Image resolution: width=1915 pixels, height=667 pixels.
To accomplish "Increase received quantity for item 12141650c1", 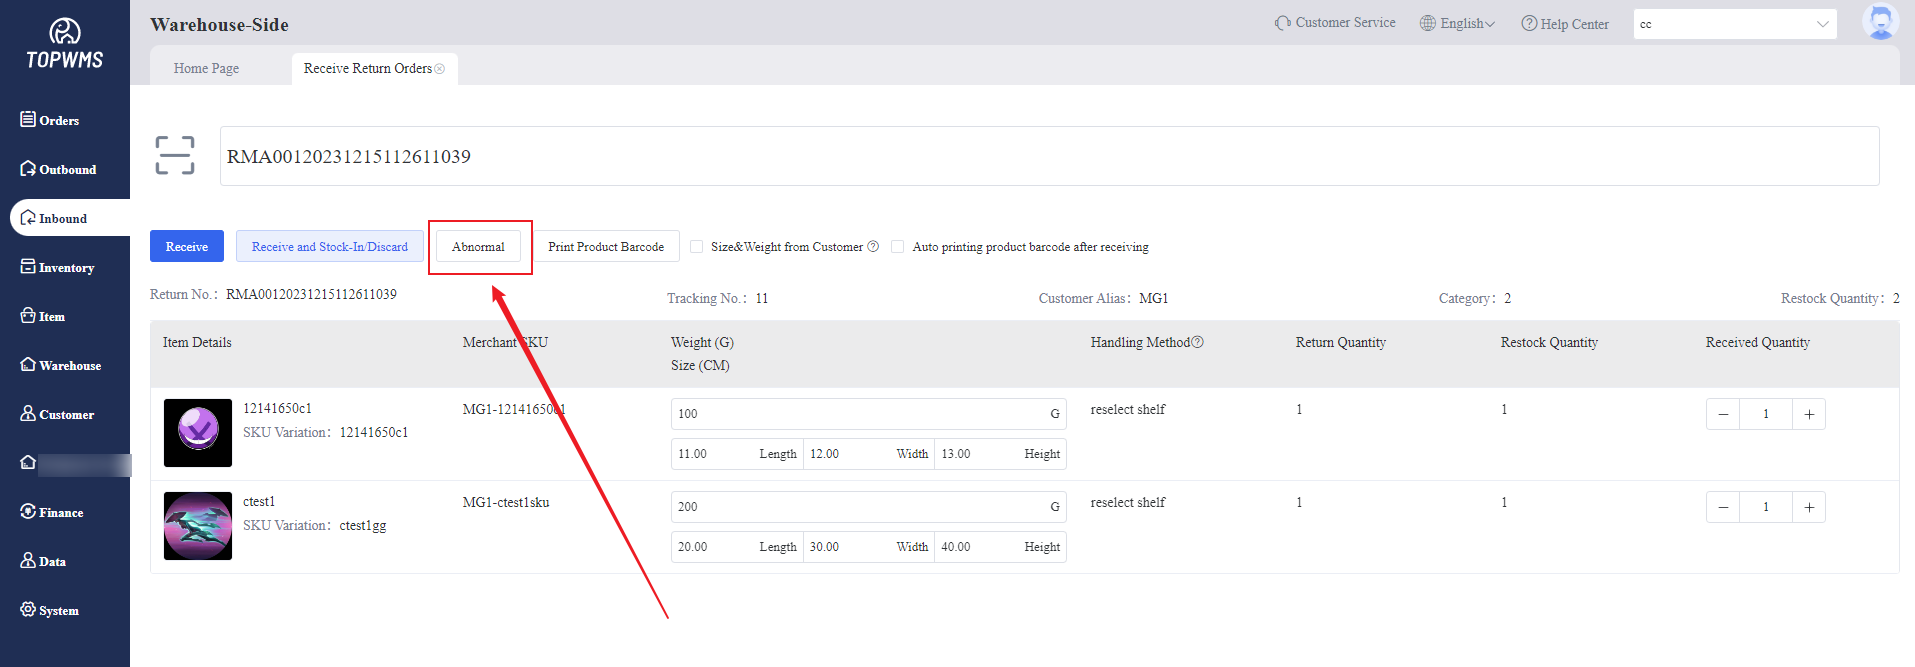I will click(1809, 414).
